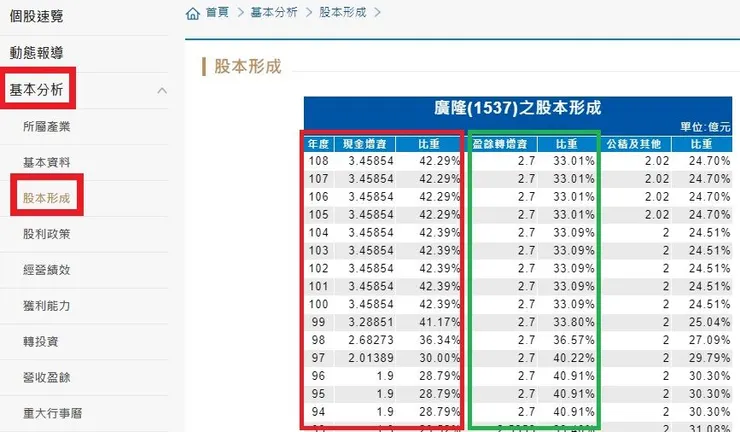Click 36.34% in year 98 row
Image resolution: width=740 pixels, height=432 pixels.
point(439,340)
